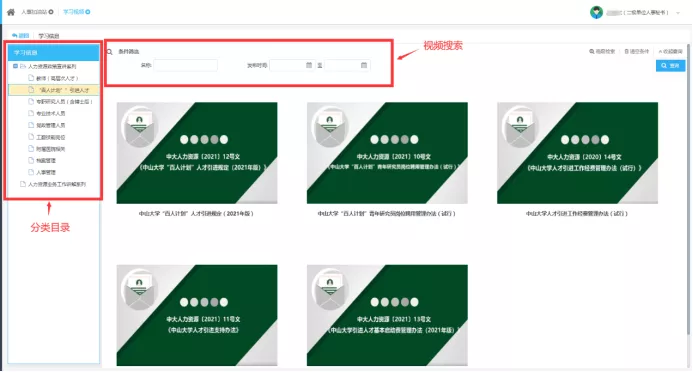Screen dimensions: 693x372
Task: Open the 2021 10号文 video thumbnail
Action: point(387,153)
